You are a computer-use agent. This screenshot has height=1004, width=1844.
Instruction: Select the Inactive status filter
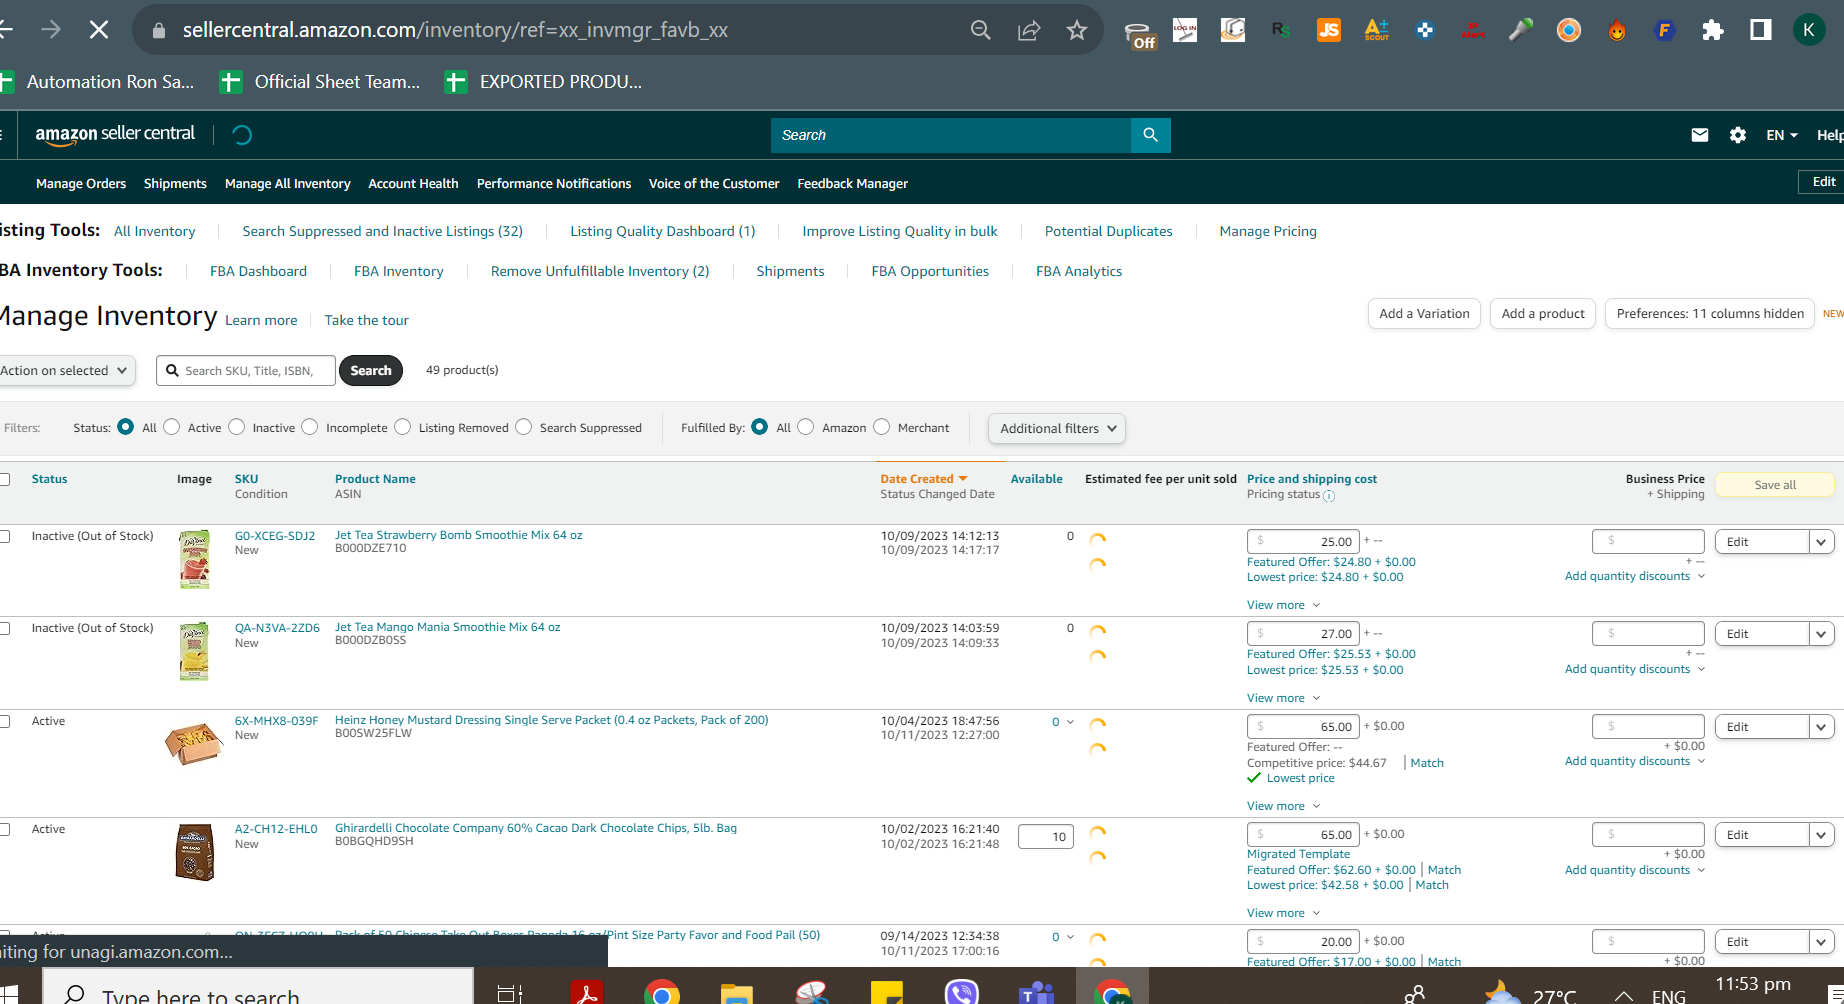(x=237, y=427)
